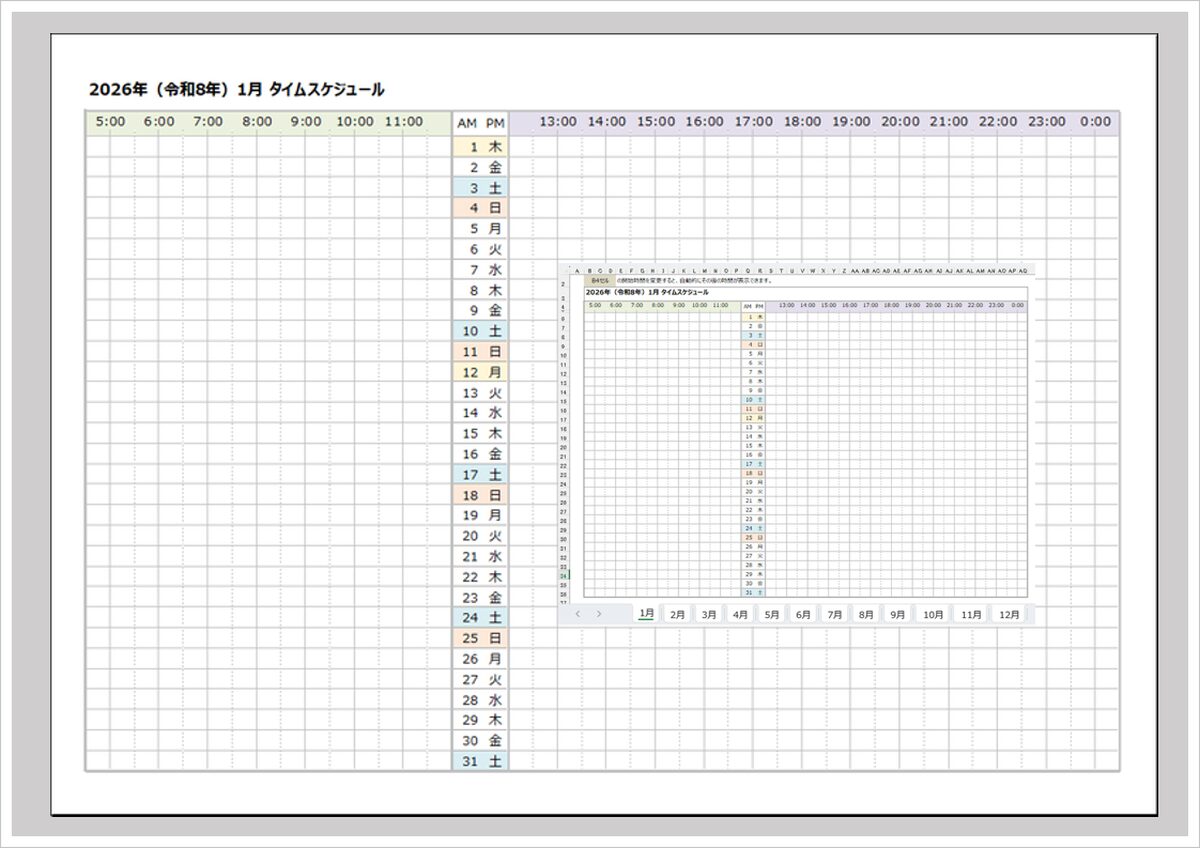Image resolution: width=1200 pixels, height=848 pixels.
Task: Open the 12月 sheet tab
Action: coord(1008,615)
